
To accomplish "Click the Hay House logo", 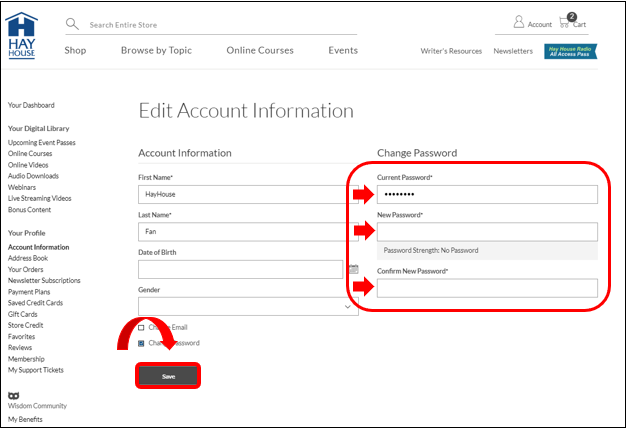I will click(22, 35).
